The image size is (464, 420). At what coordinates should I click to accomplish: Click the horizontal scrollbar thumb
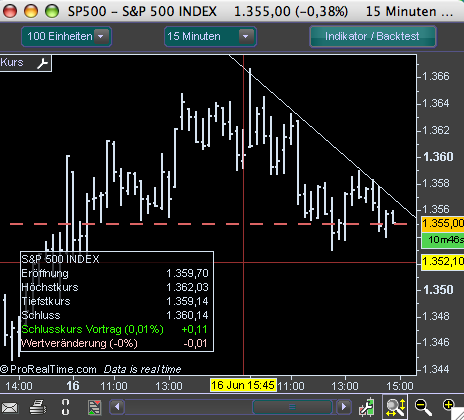tap(293, 407)
